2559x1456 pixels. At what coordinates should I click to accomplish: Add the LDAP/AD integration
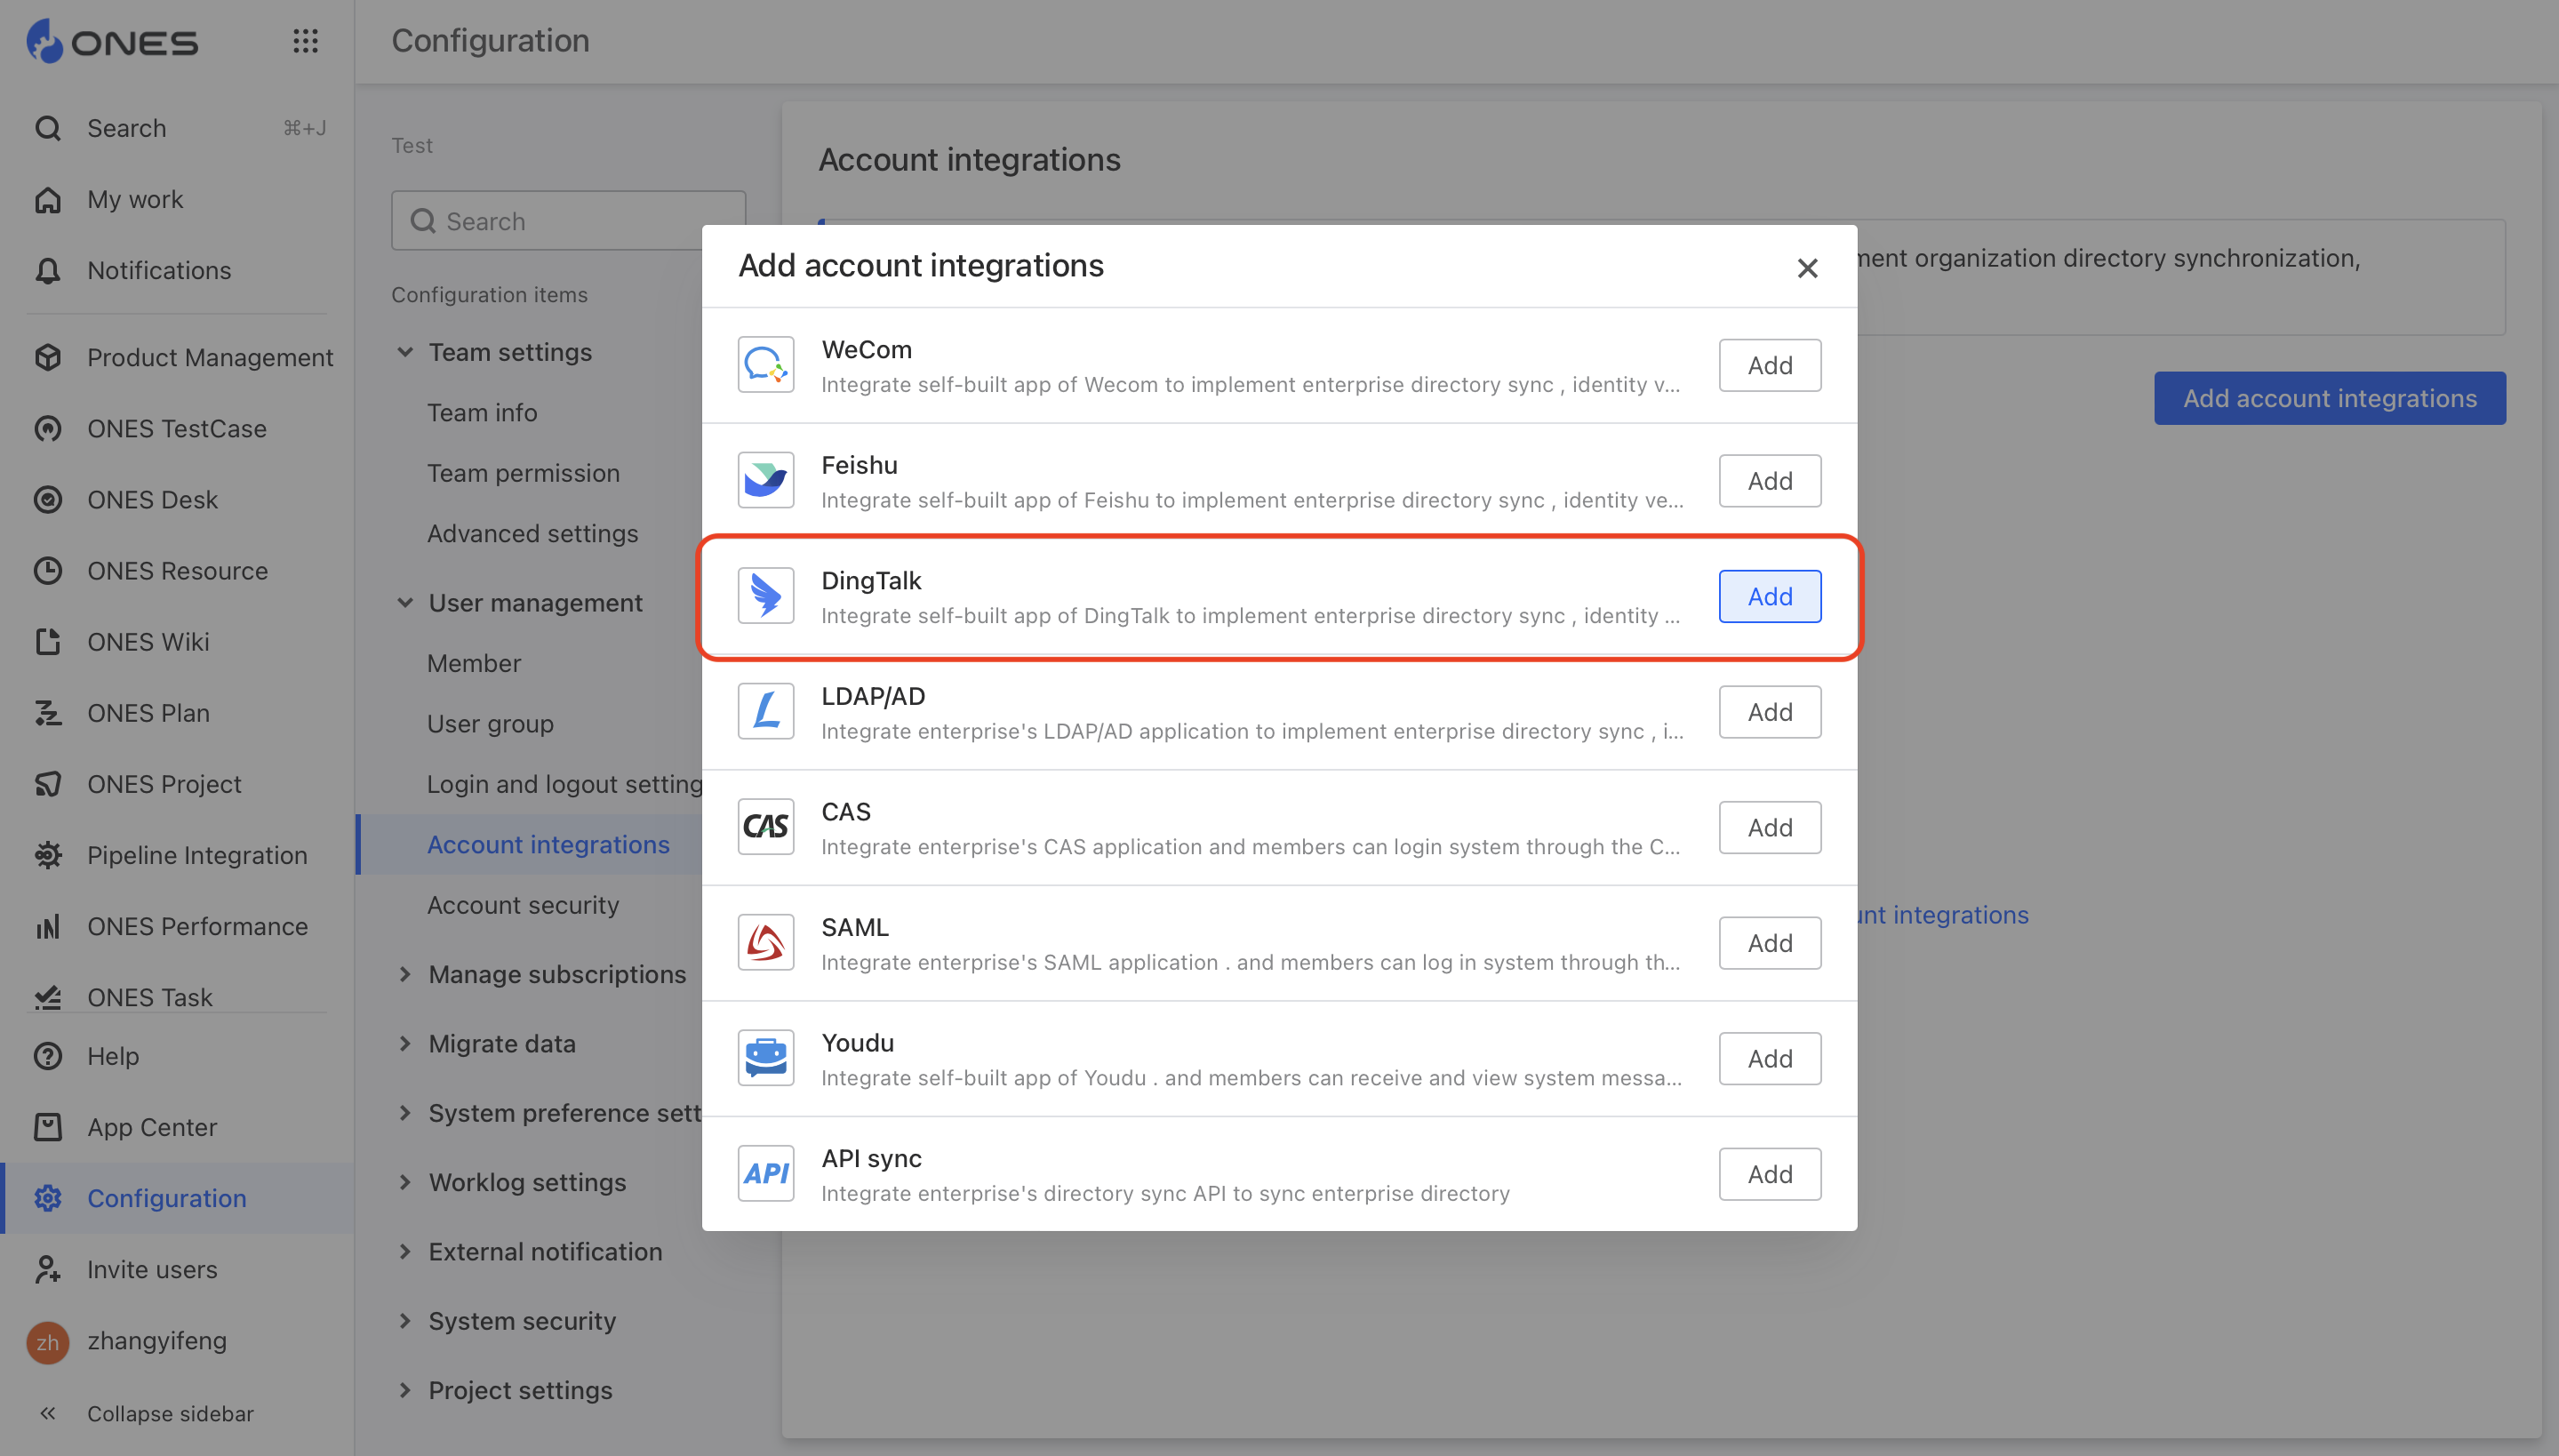pyautogui.click(x=1770, y=712)
